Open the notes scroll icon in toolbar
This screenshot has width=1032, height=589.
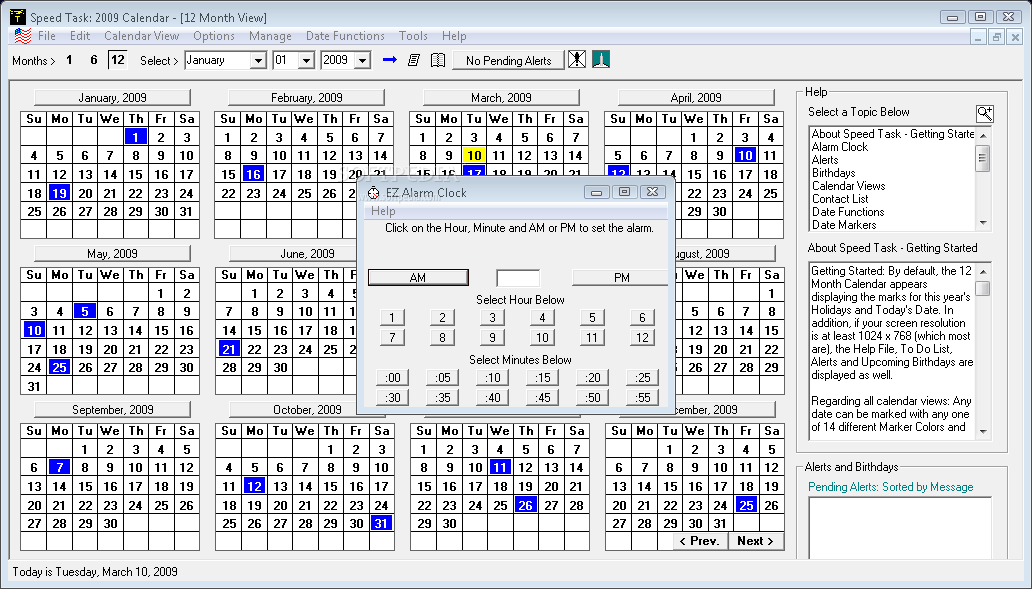coord(413,60)
